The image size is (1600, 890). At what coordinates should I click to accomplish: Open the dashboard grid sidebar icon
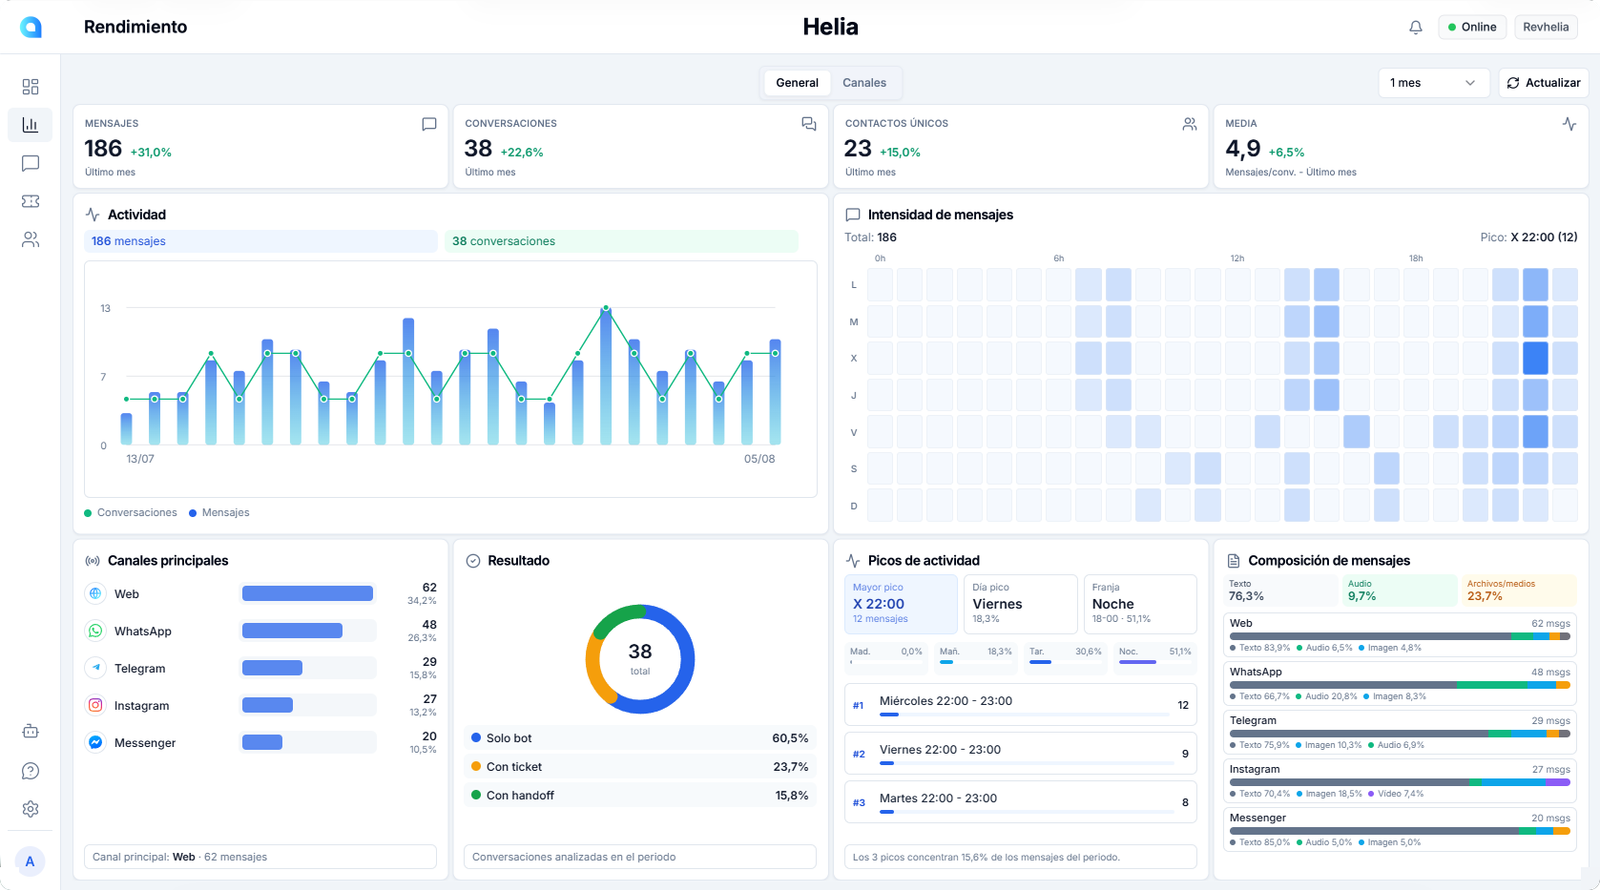(31, 87)
